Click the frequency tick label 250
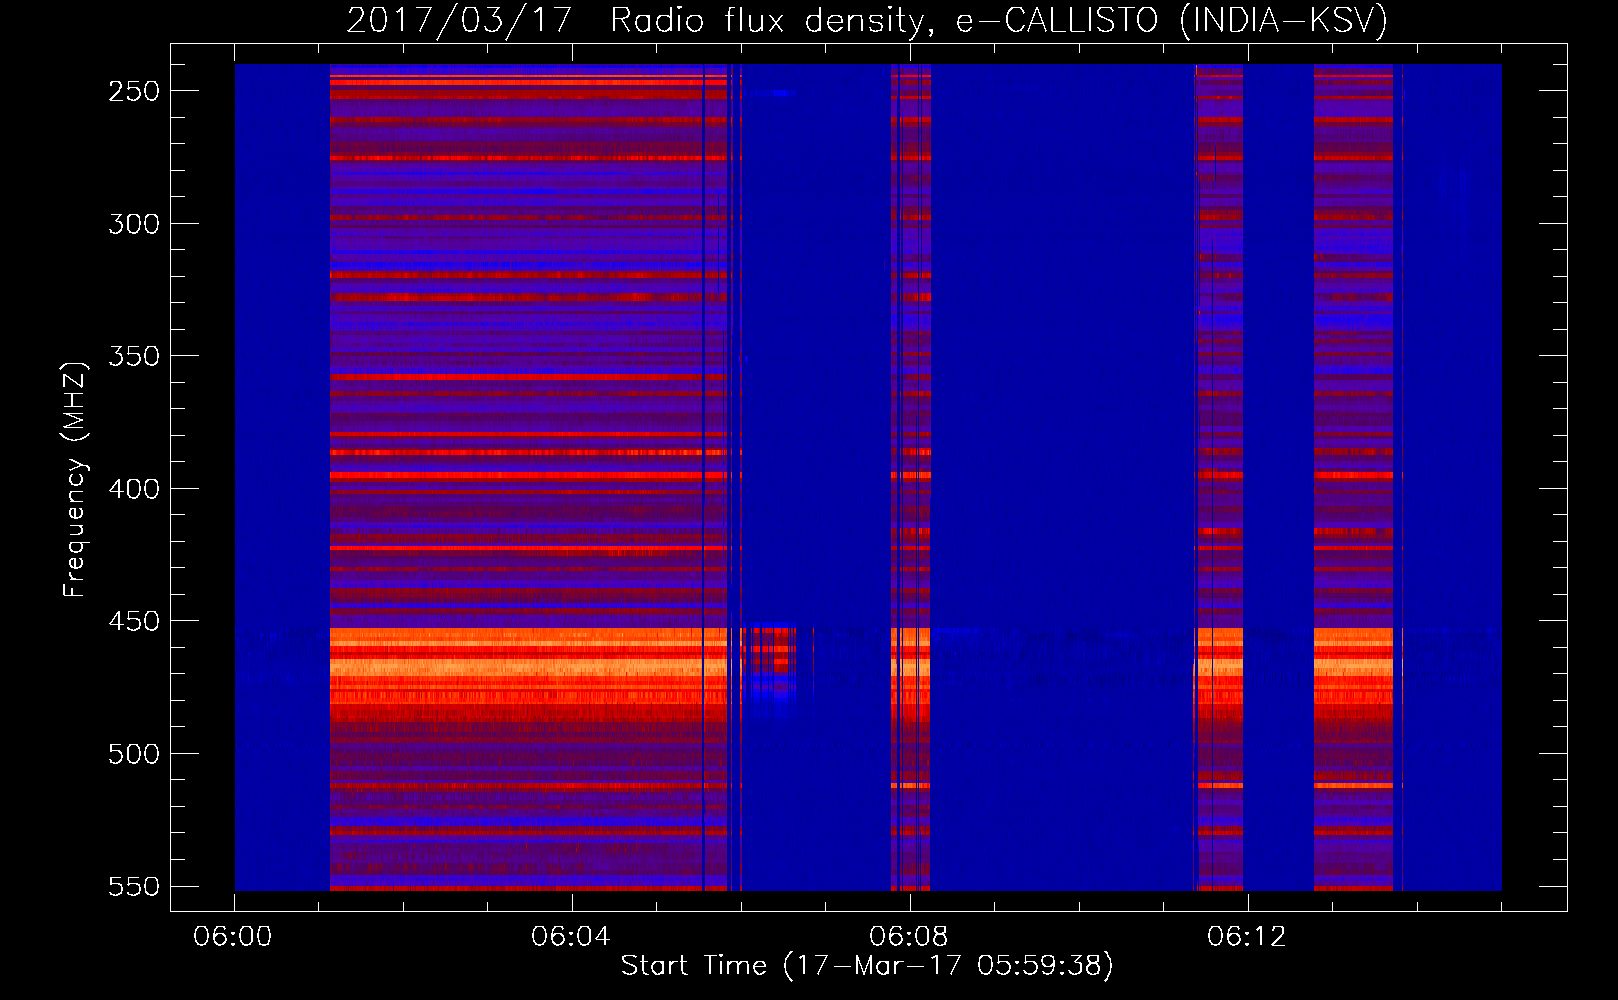This screenshot has height=1000, width=1618. tap(134, 91)
